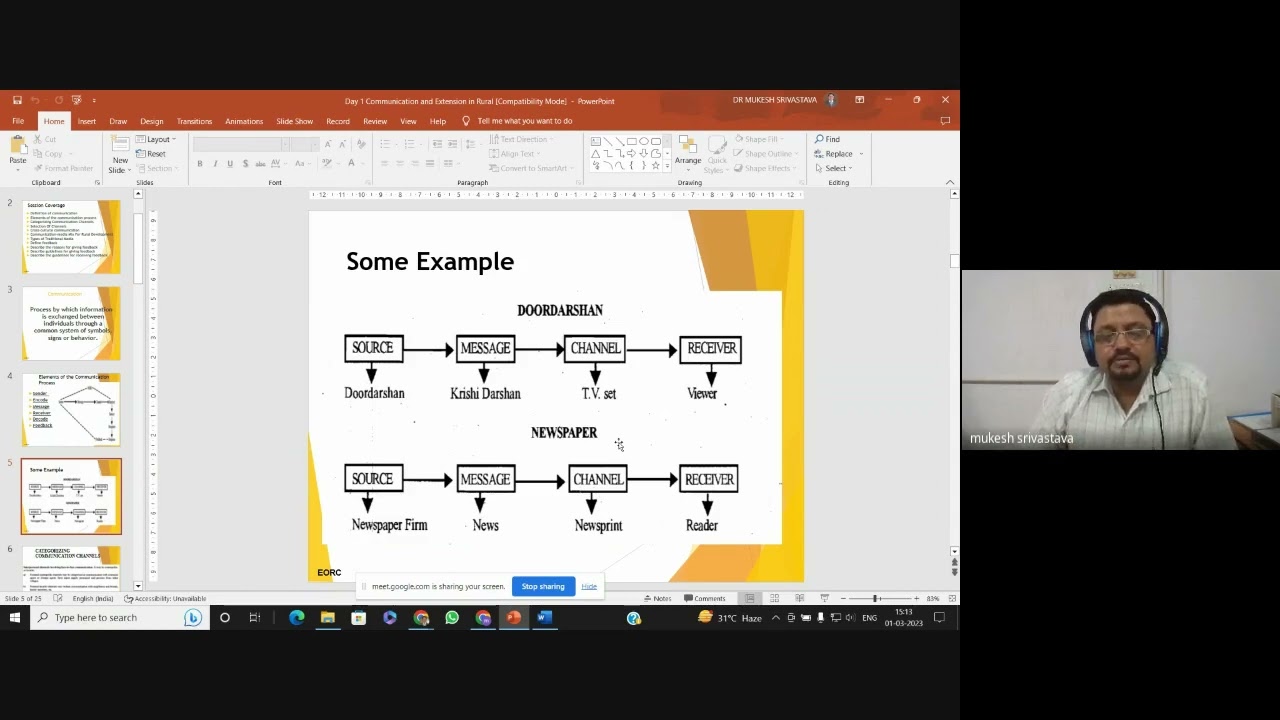
Task: Click Accessibility: Unavailable status
Action: (165, 598)
